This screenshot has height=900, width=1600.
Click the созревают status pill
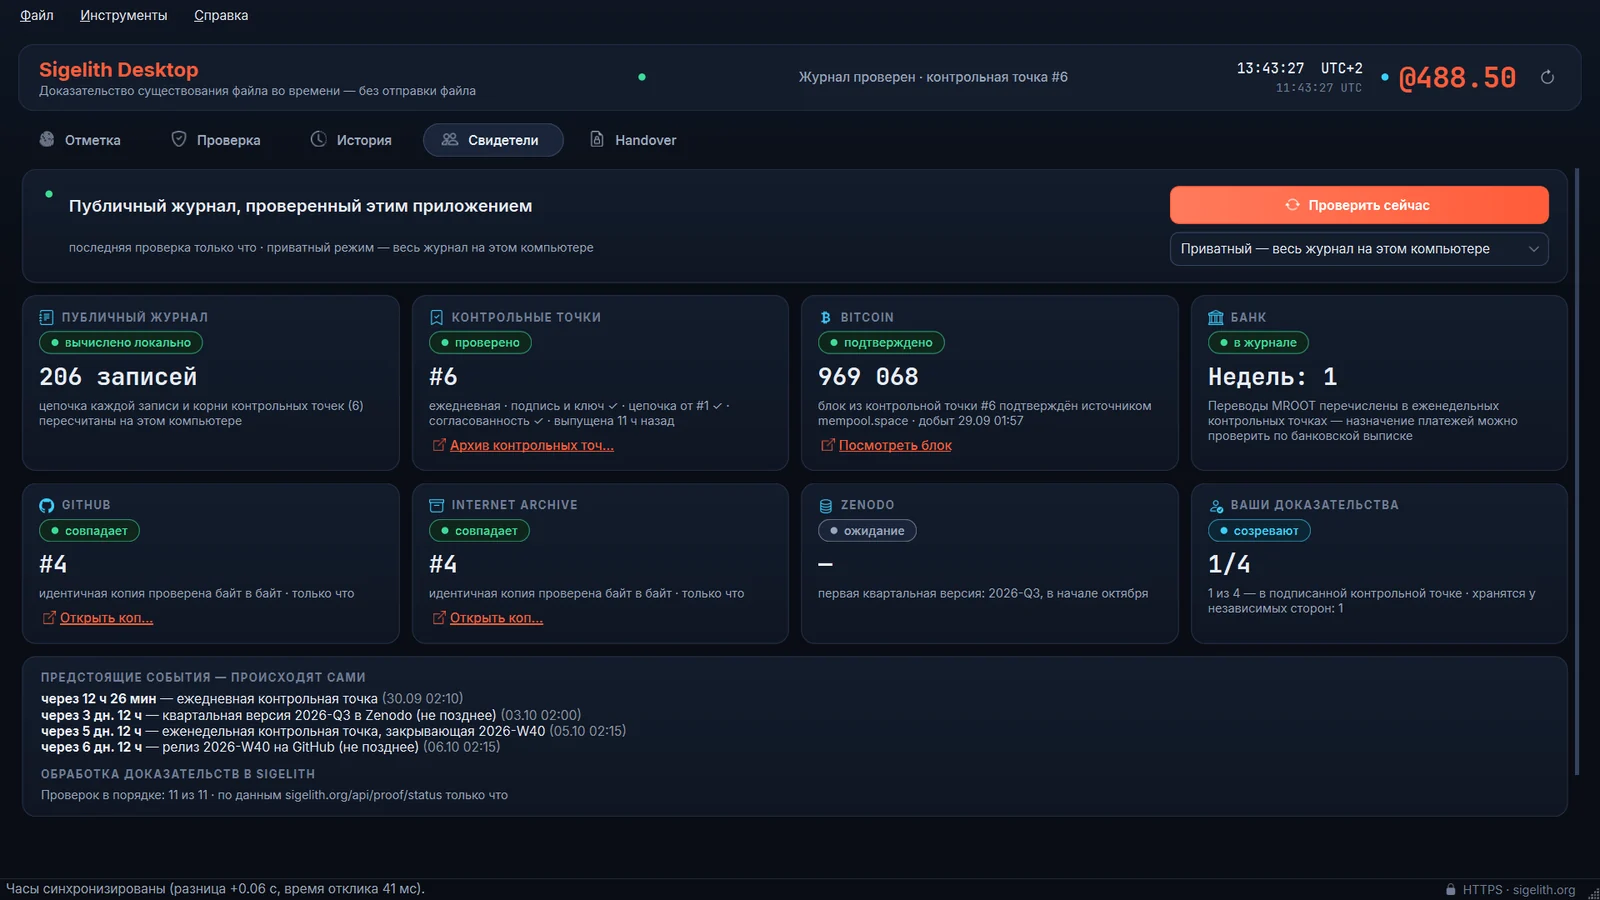1259,530
